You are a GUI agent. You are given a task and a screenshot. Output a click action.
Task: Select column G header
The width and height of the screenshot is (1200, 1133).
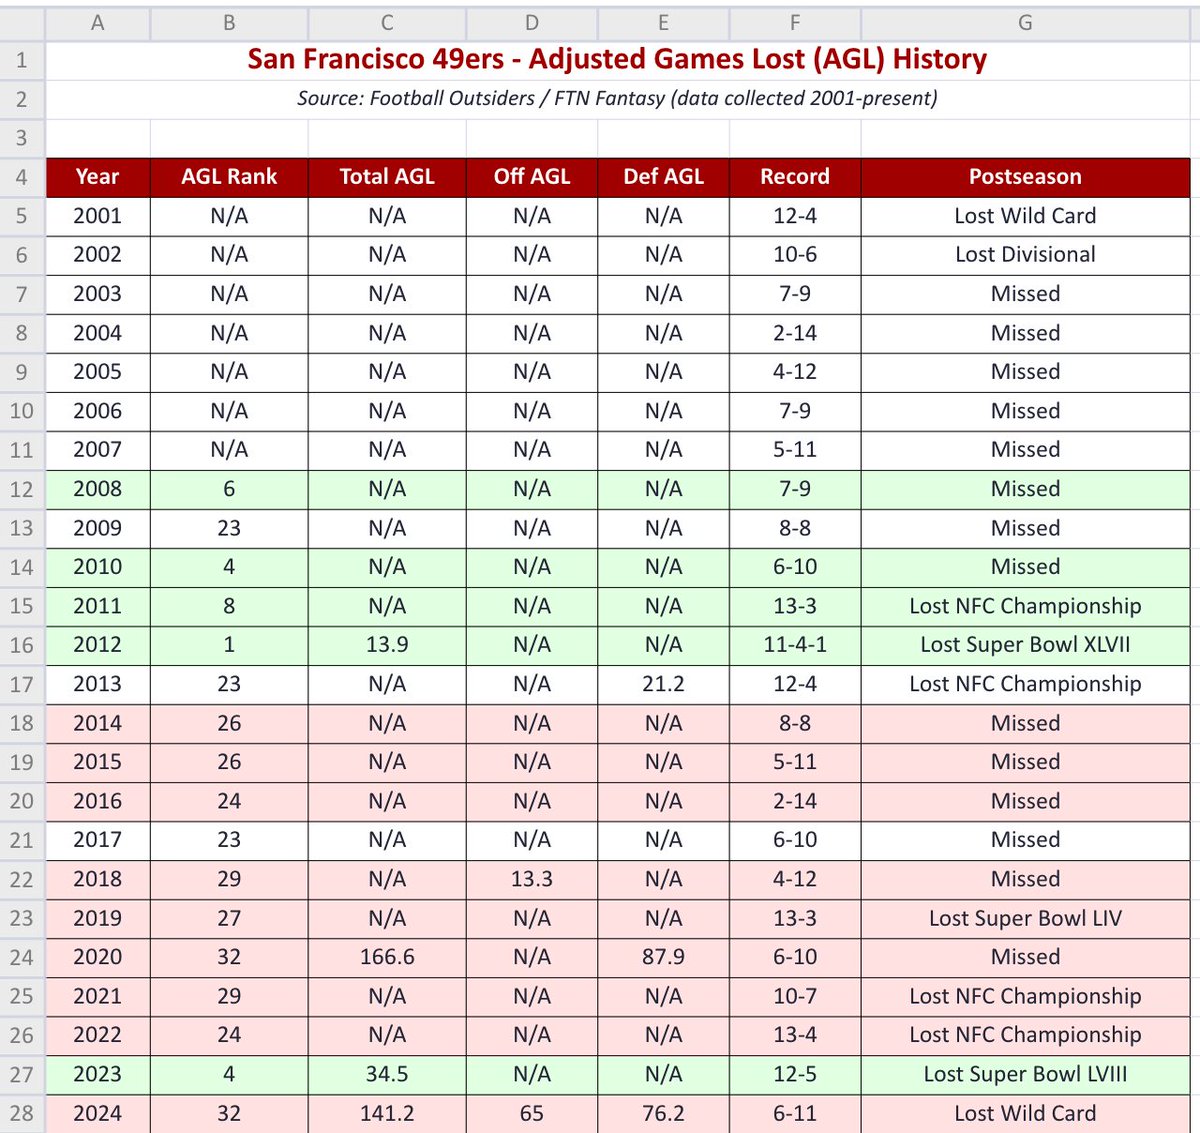1025,22
